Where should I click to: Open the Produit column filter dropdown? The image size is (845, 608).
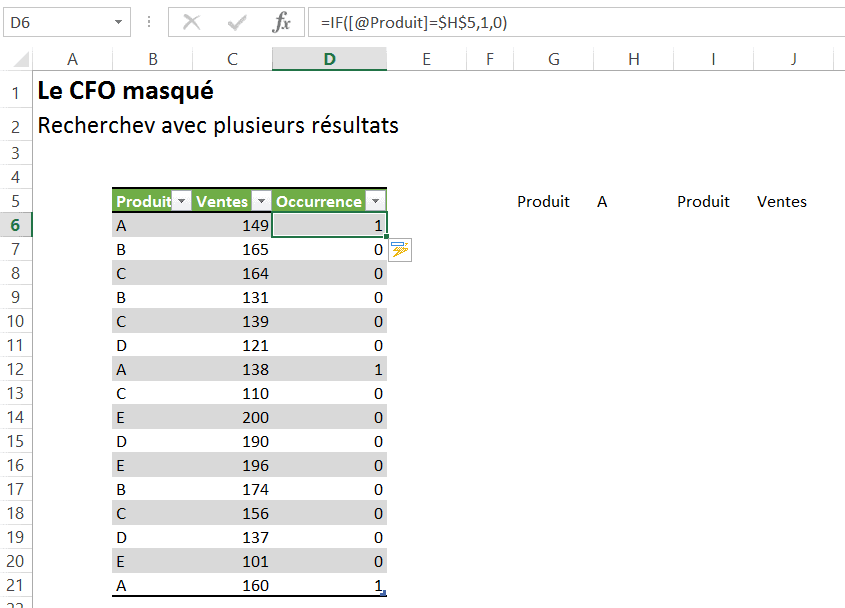pos(182,201)
